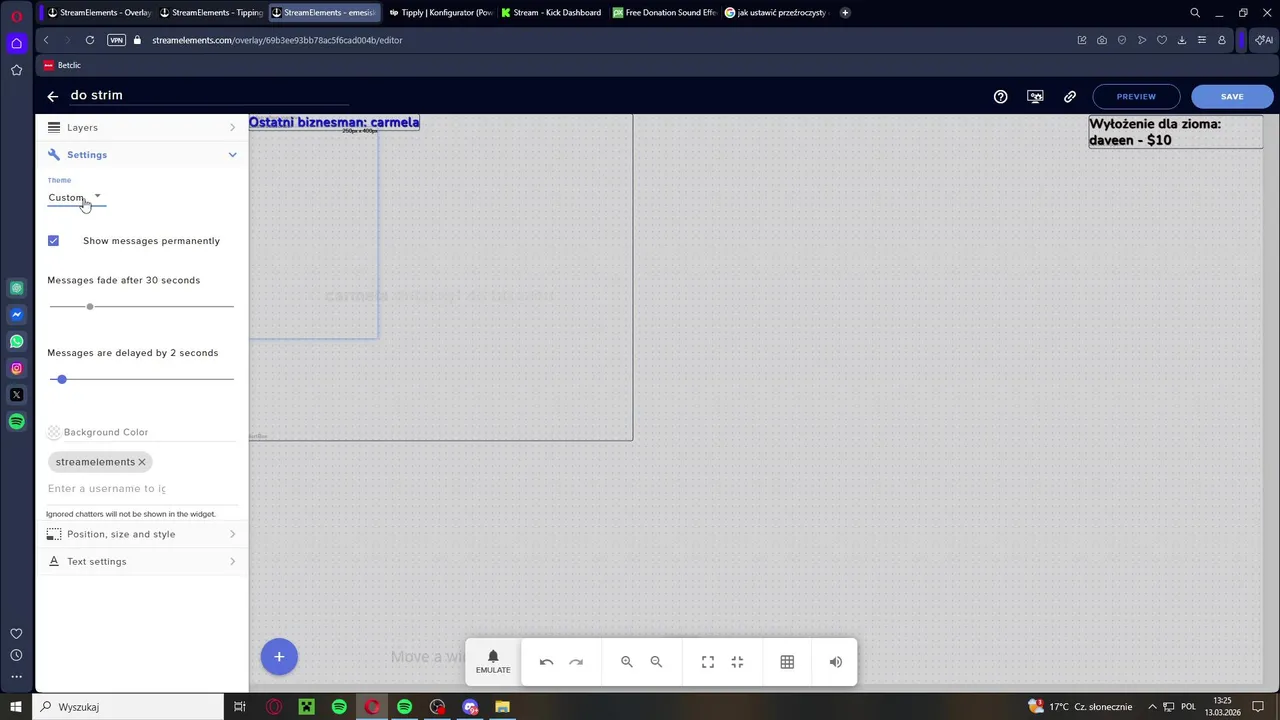Image resolution: width=1280 pixels, height=720 pixels.
Task: Click the Windows Start button
Action: pos(16,707)
